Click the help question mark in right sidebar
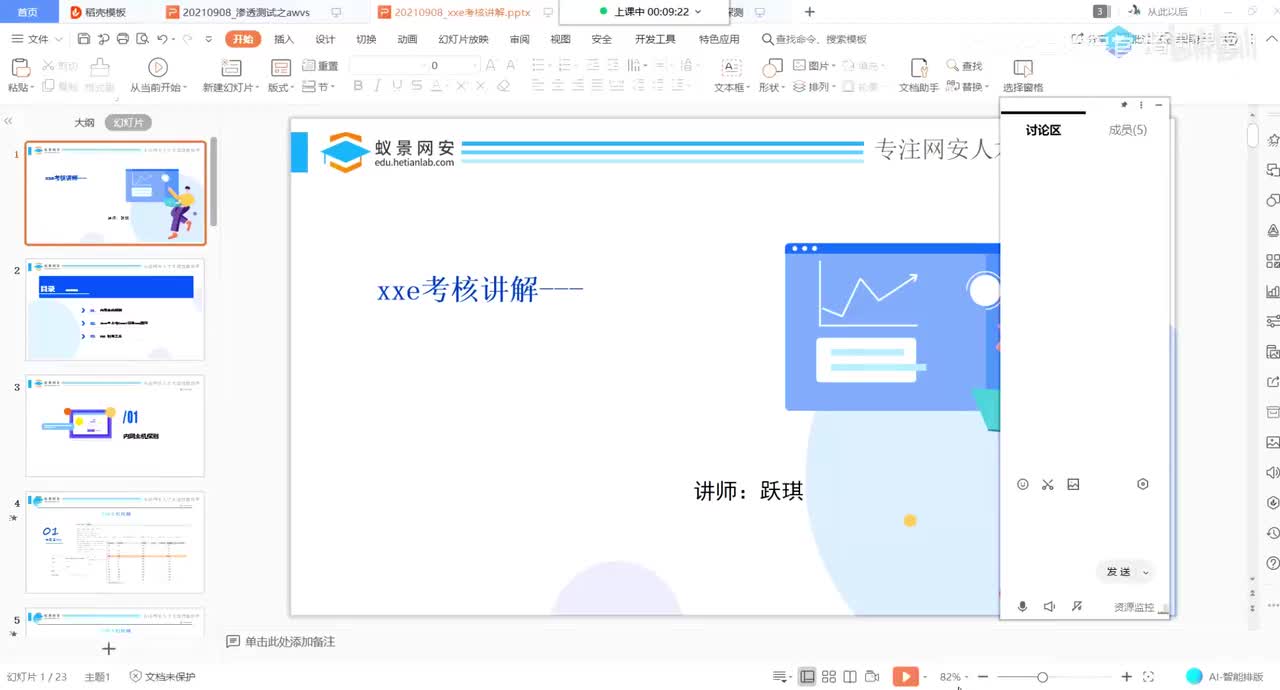 click(1273, 563)
